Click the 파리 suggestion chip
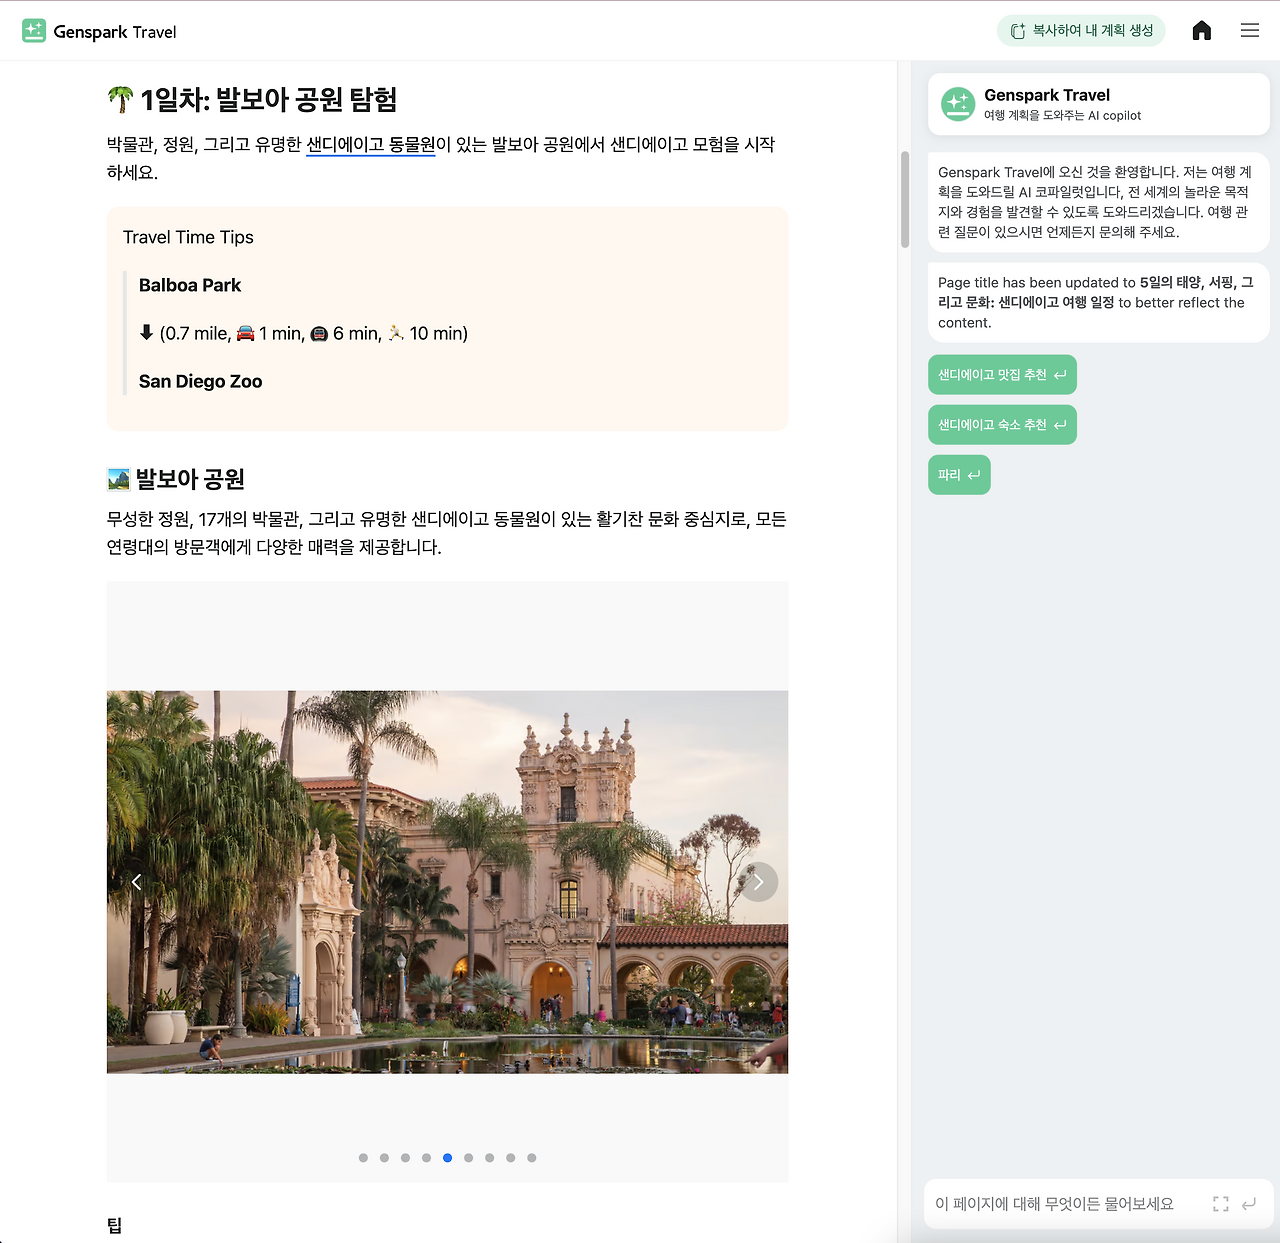Viewport: 1280px width, 1243px height. click(959, 474)
